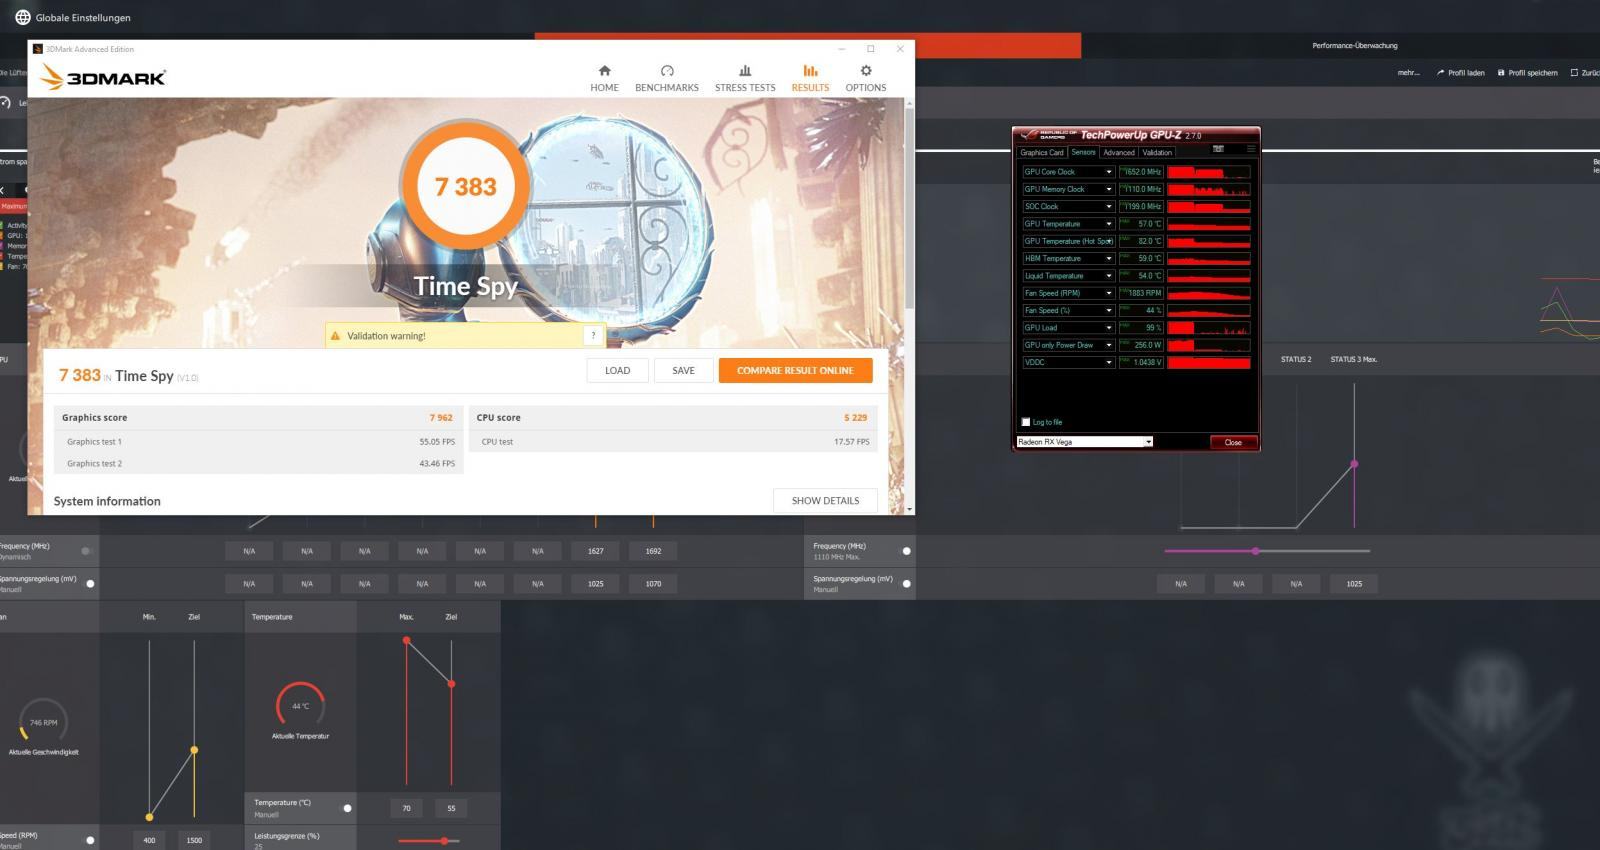Click SHOW DETAILS button
1600x850 pixels.
[825, 500]
